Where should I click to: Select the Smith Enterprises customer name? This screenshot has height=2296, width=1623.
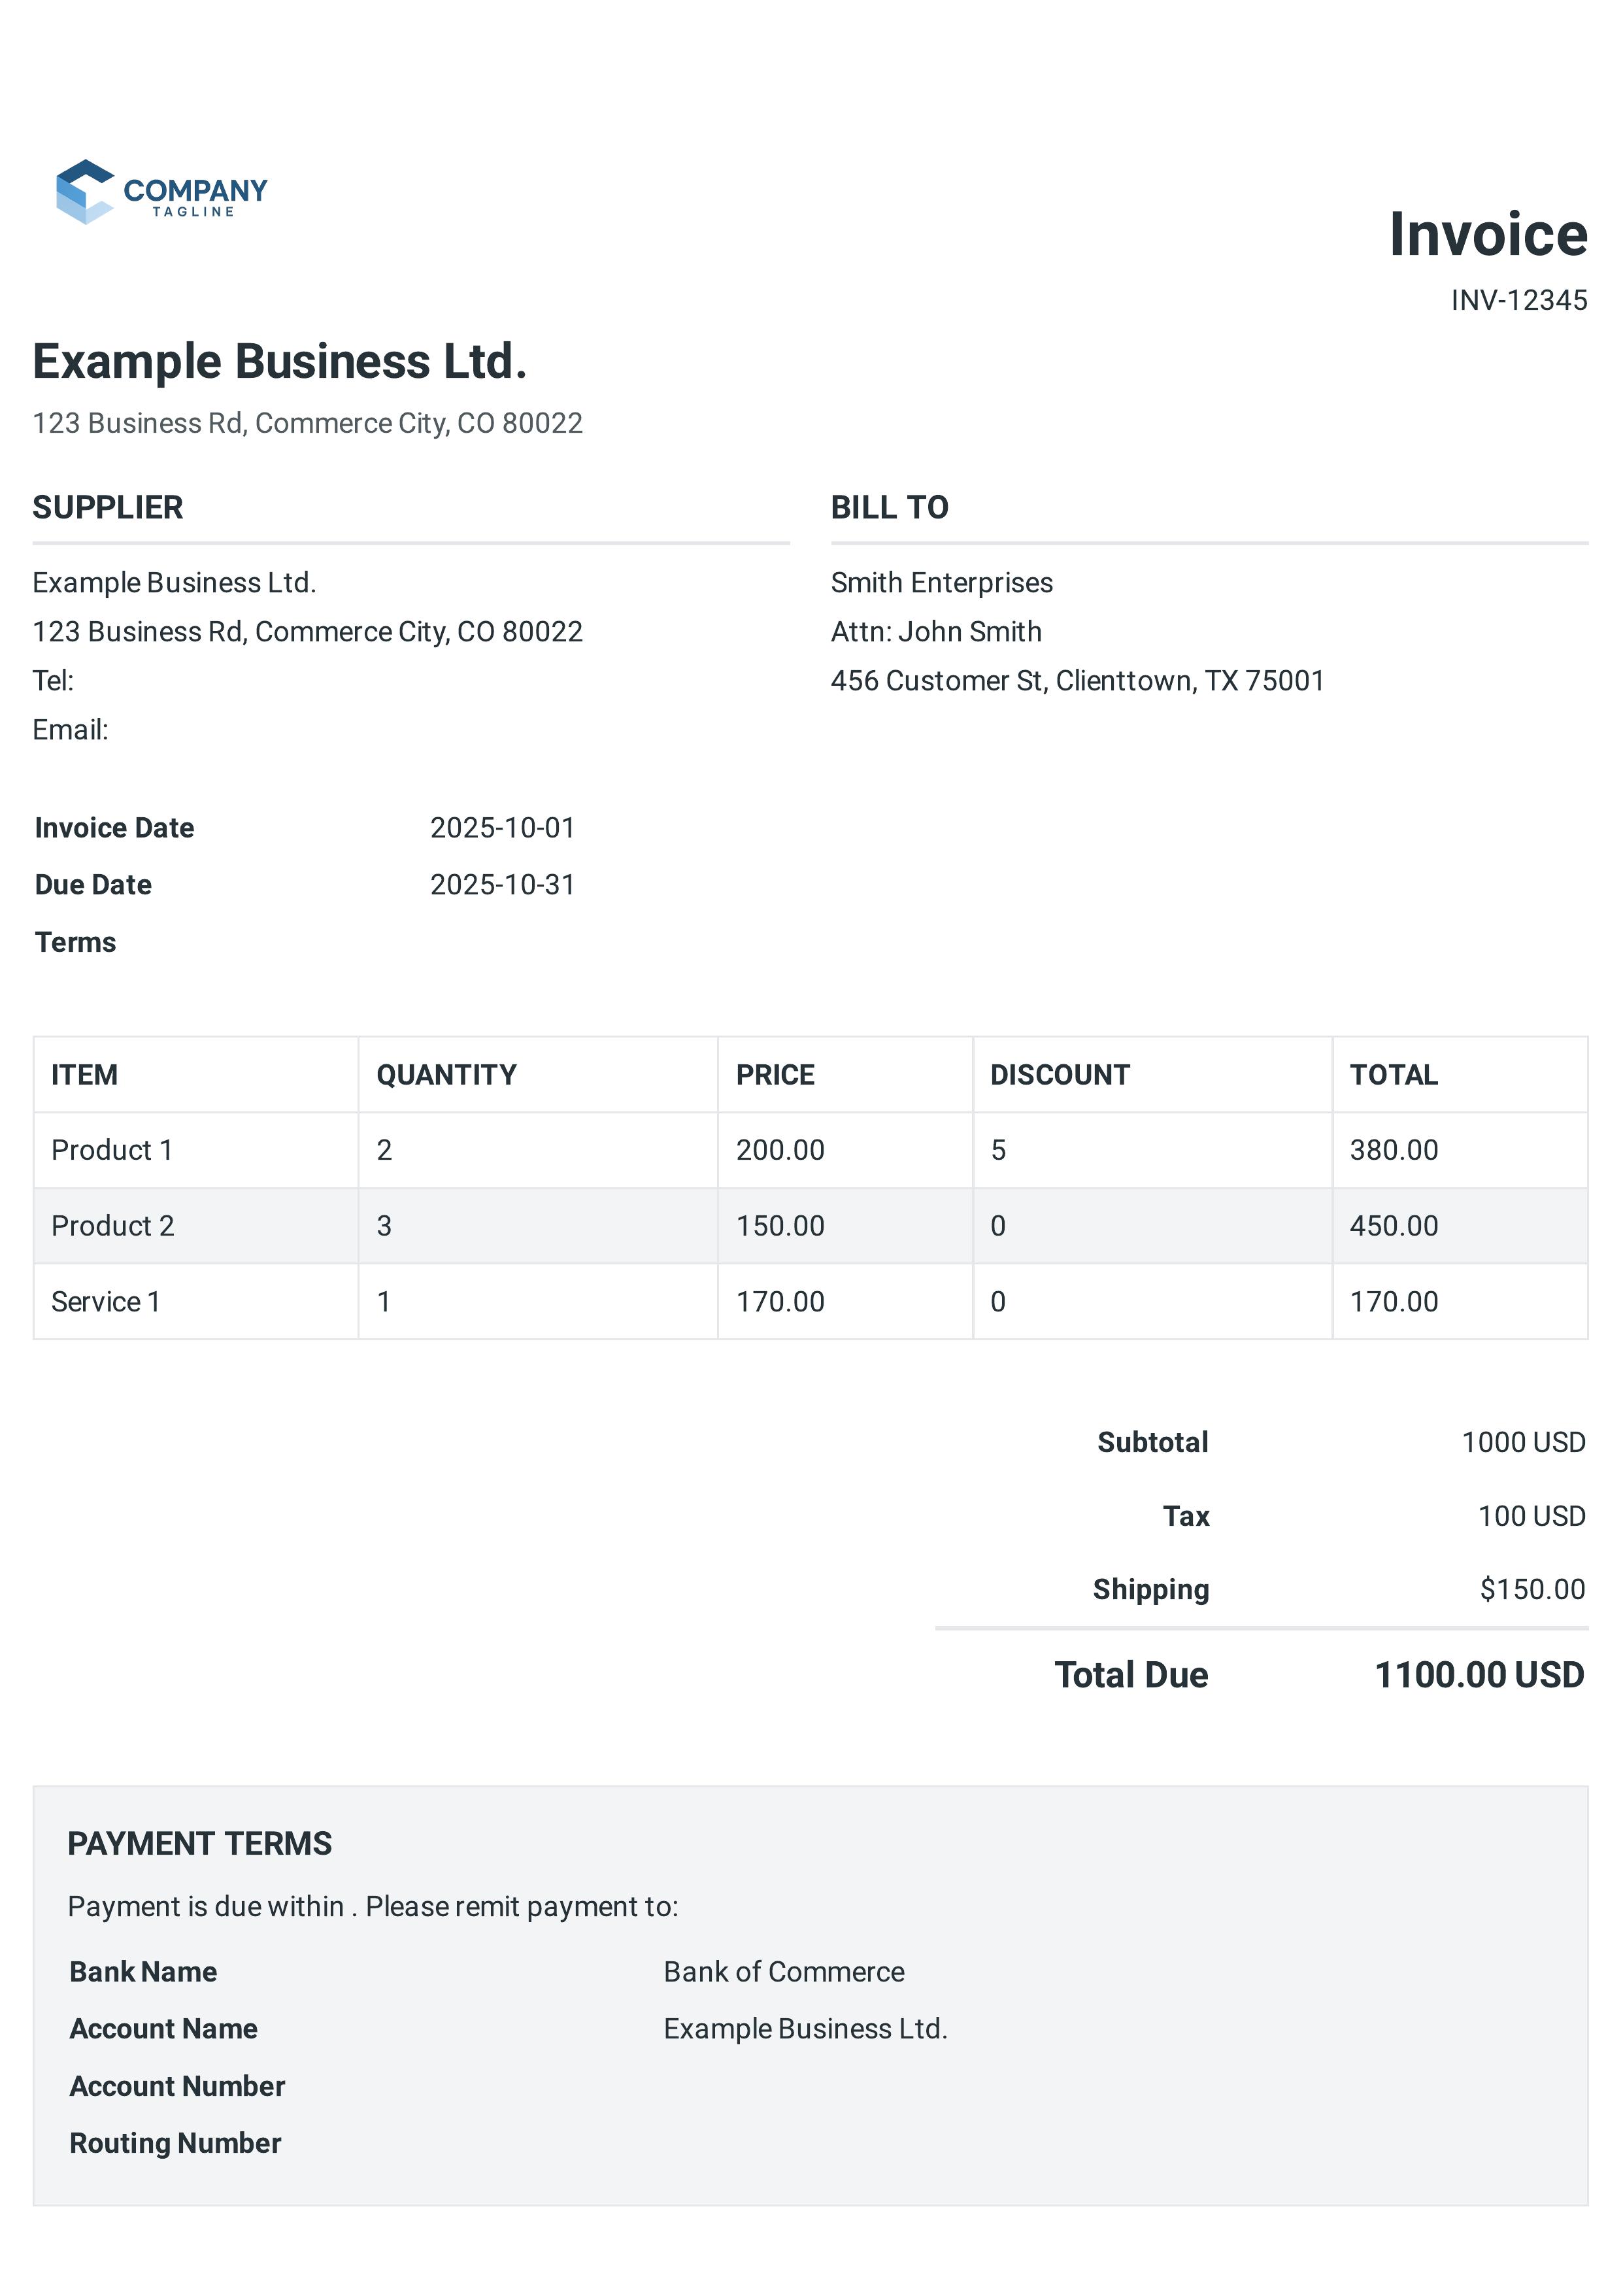[x=941, y=583]
